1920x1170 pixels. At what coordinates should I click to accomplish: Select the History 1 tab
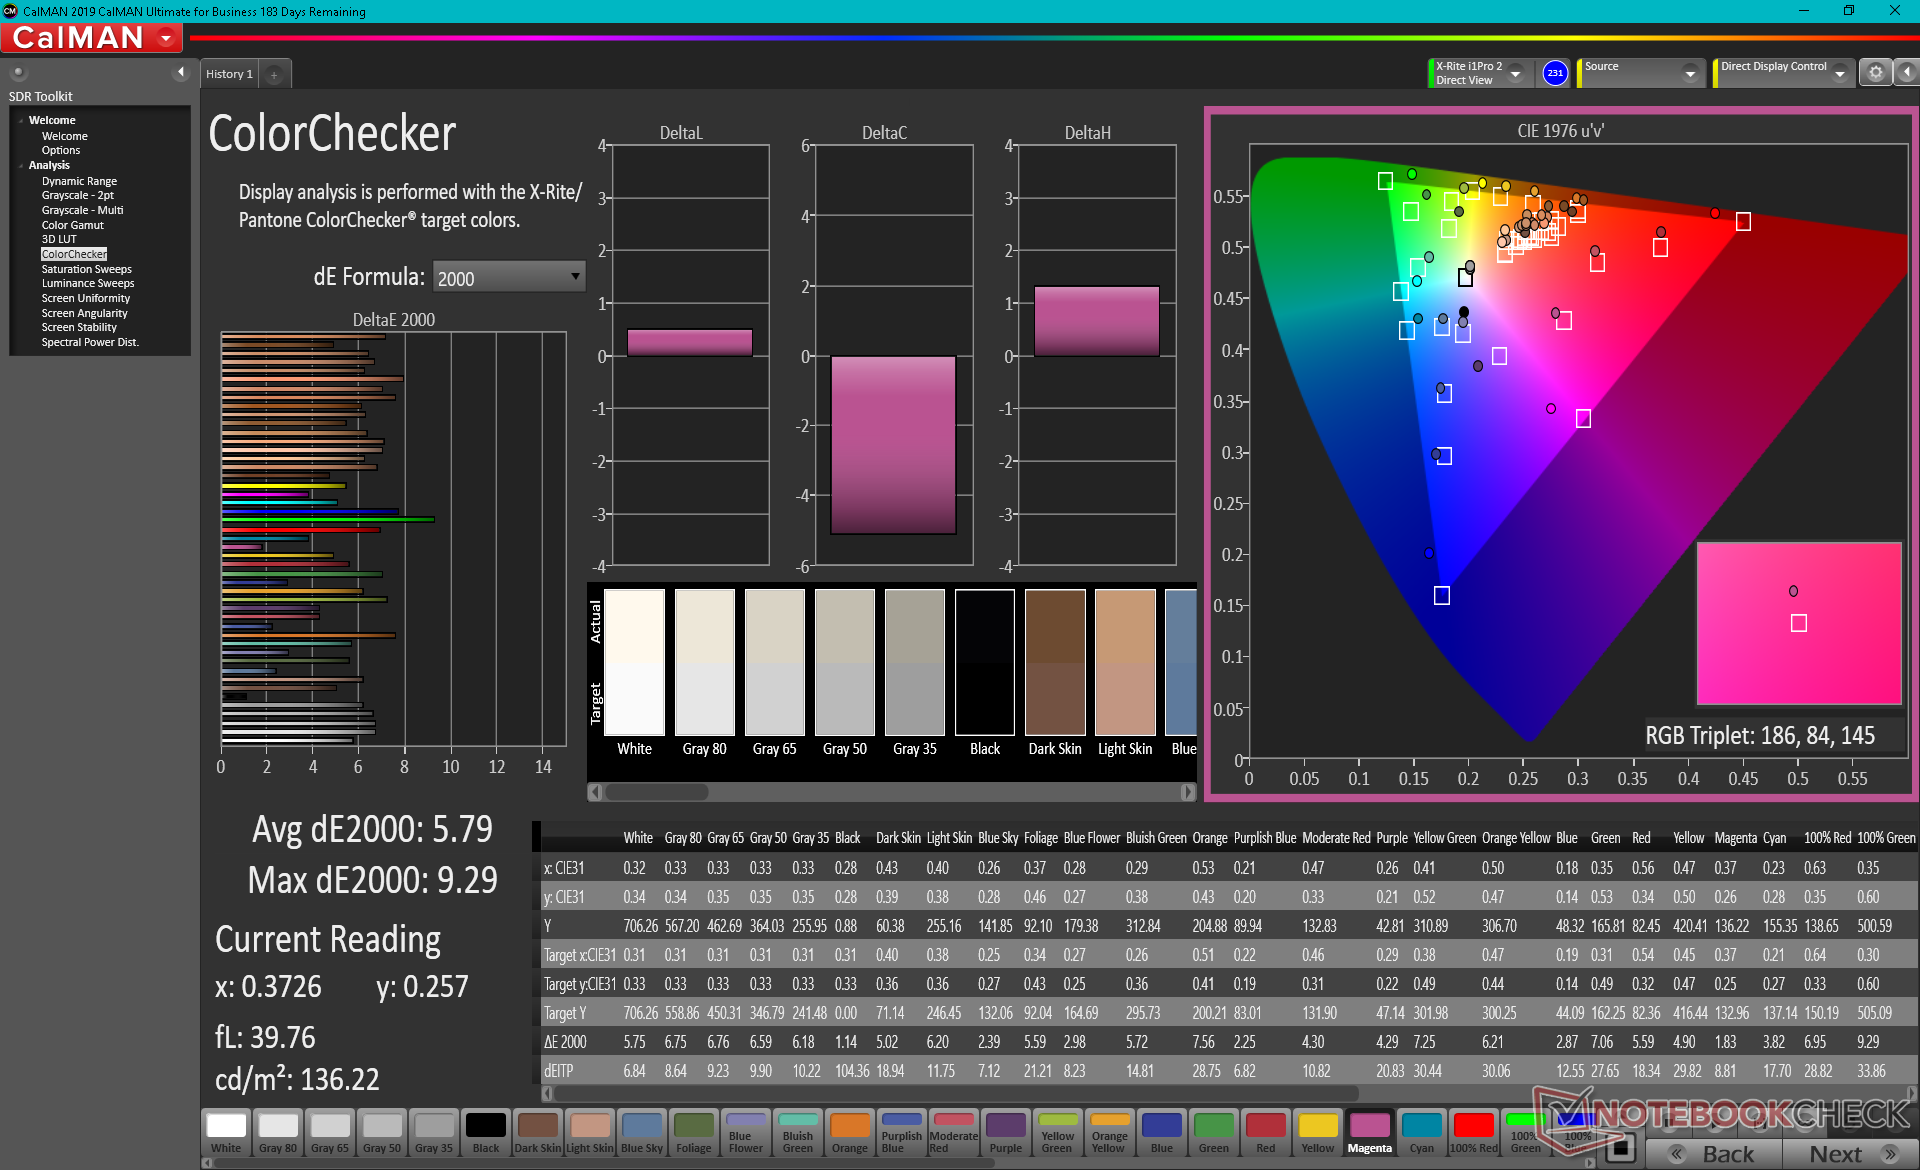click(x=229, y=74)
